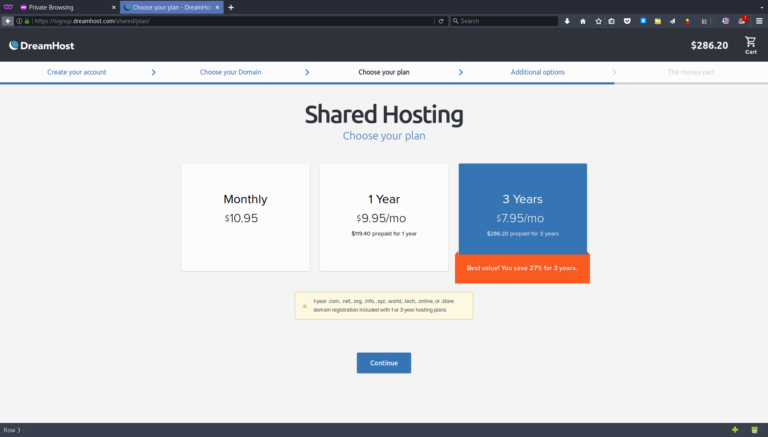Select the Choose your plan browser tab
Image resolution: width=768 pixels, height=437 pixels.
coord(171,7)
